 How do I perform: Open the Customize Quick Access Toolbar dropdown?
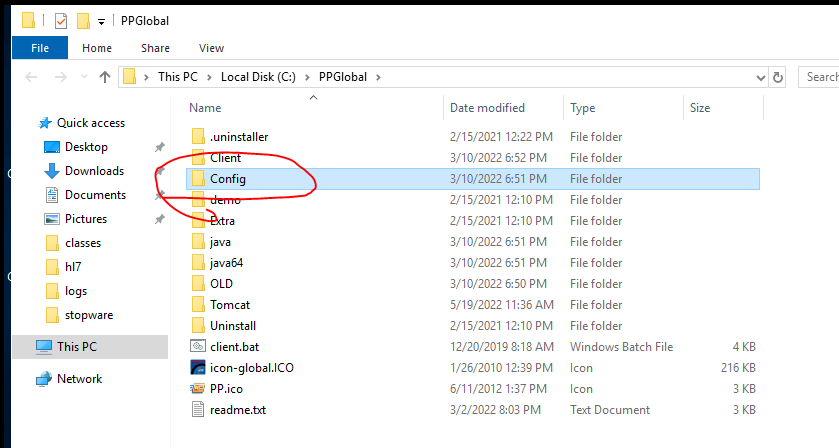coord(101,22)
